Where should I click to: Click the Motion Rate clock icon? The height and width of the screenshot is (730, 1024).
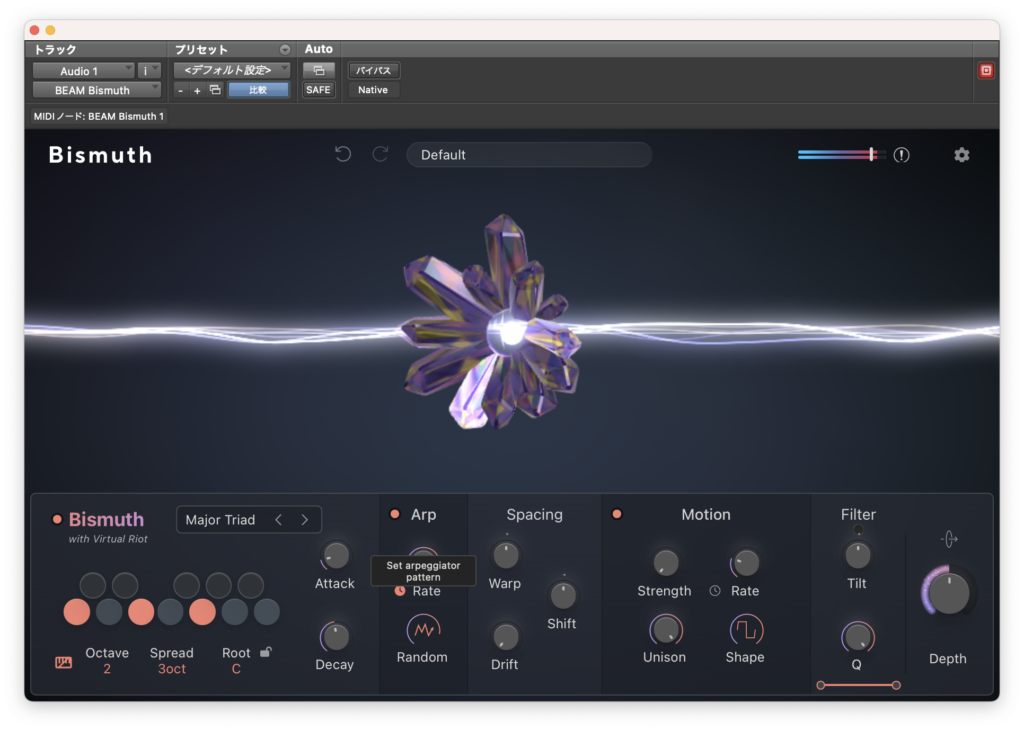click(x=715, y=591)
